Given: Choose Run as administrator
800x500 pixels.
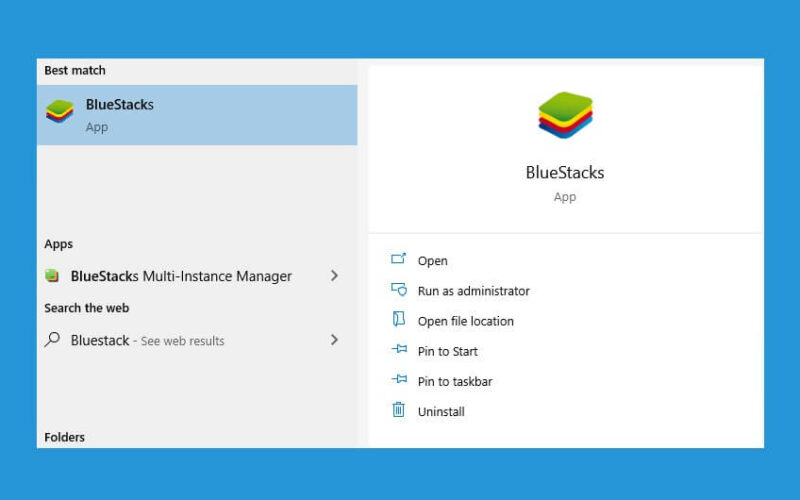Looking at the screenshot, I should click(473, 291).
